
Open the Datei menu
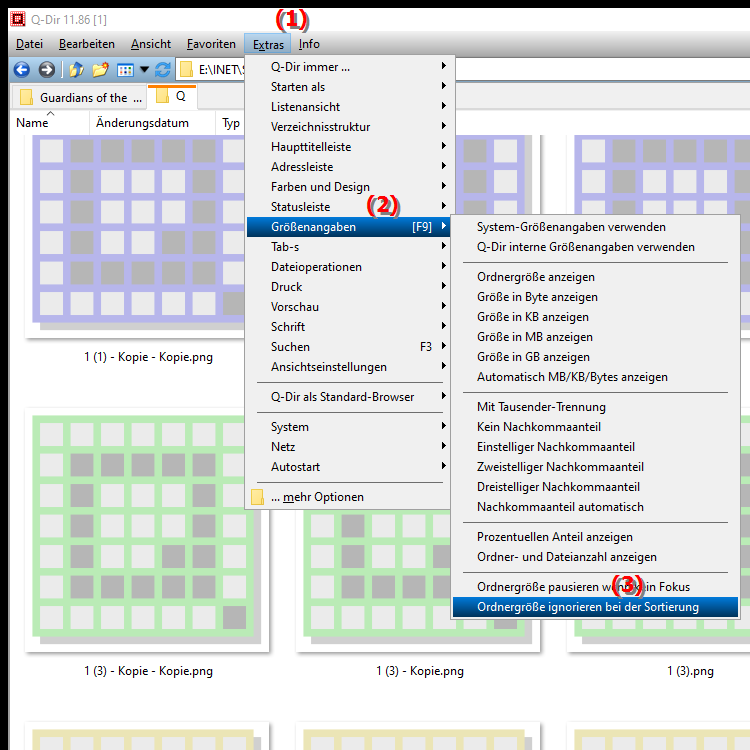(29, 44)
